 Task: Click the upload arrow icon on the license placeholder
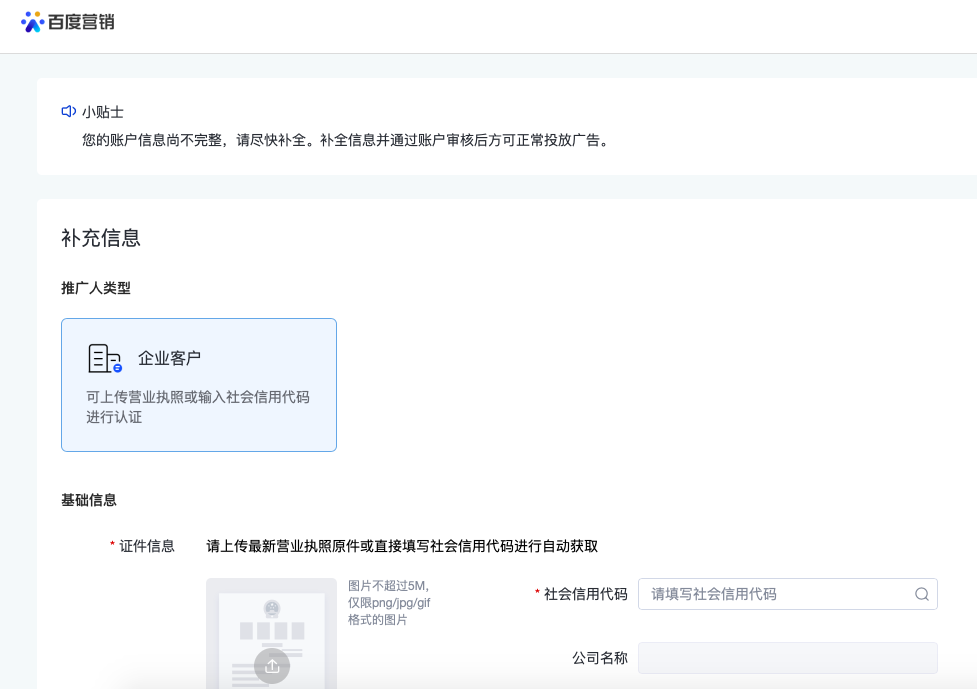271,666
